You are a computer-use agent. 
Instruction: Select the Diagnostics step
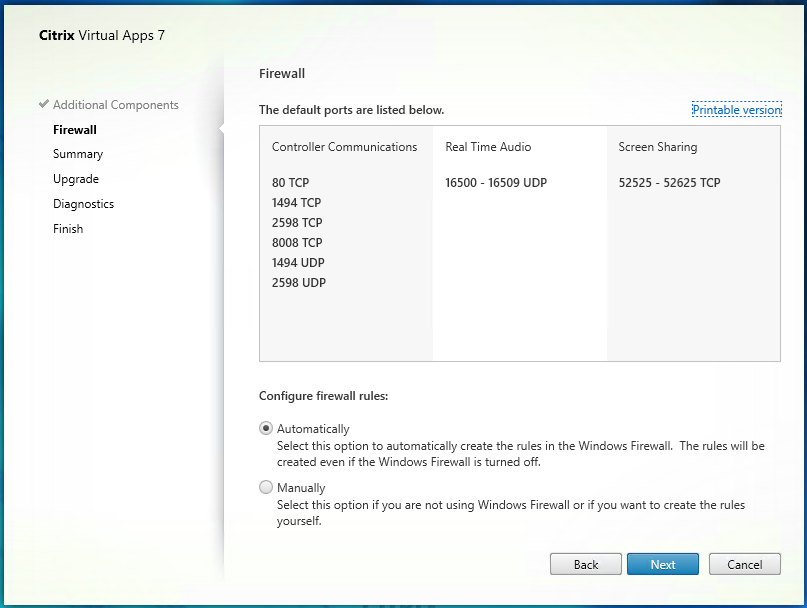[83, 204]
